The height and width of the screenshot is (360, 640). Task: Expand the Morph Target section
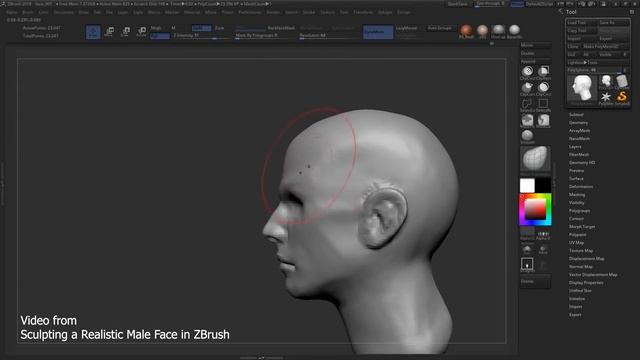tap(582, 227)
